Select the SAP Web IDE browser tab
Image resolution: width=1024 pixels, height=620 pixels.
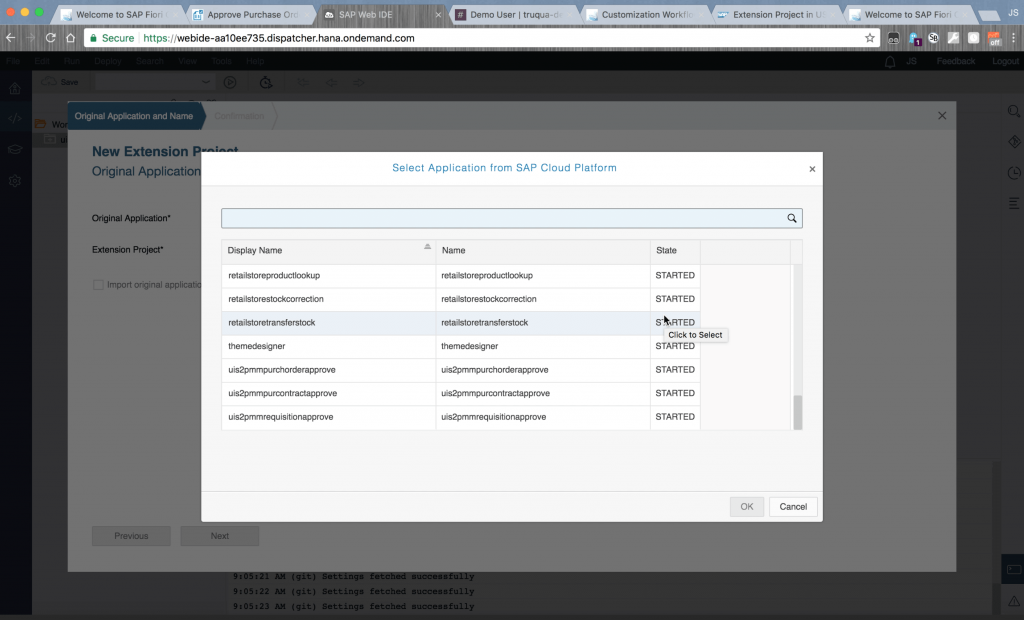(383, 14)
